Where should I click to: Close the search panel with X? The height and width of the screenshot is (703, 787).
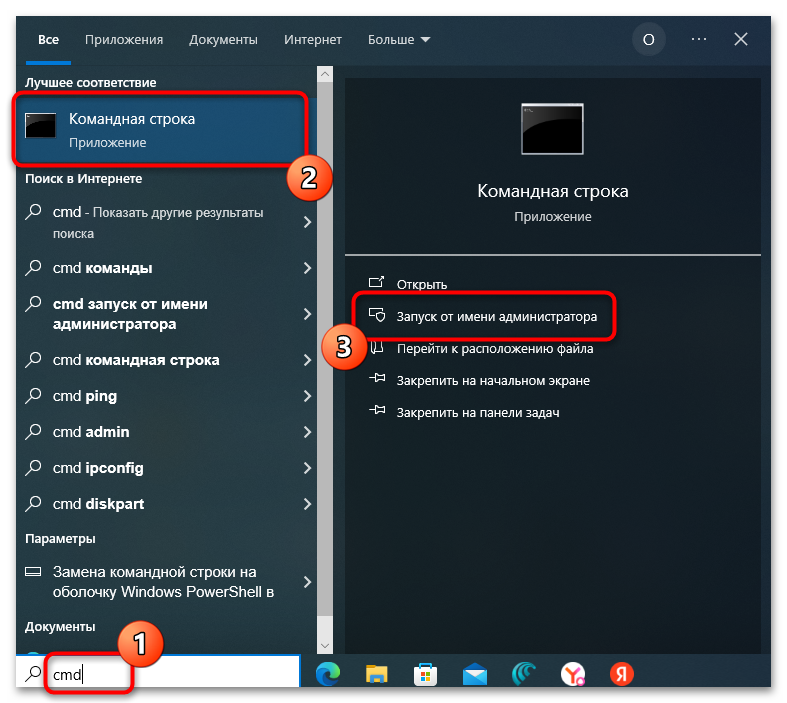(x=741, y=39)
